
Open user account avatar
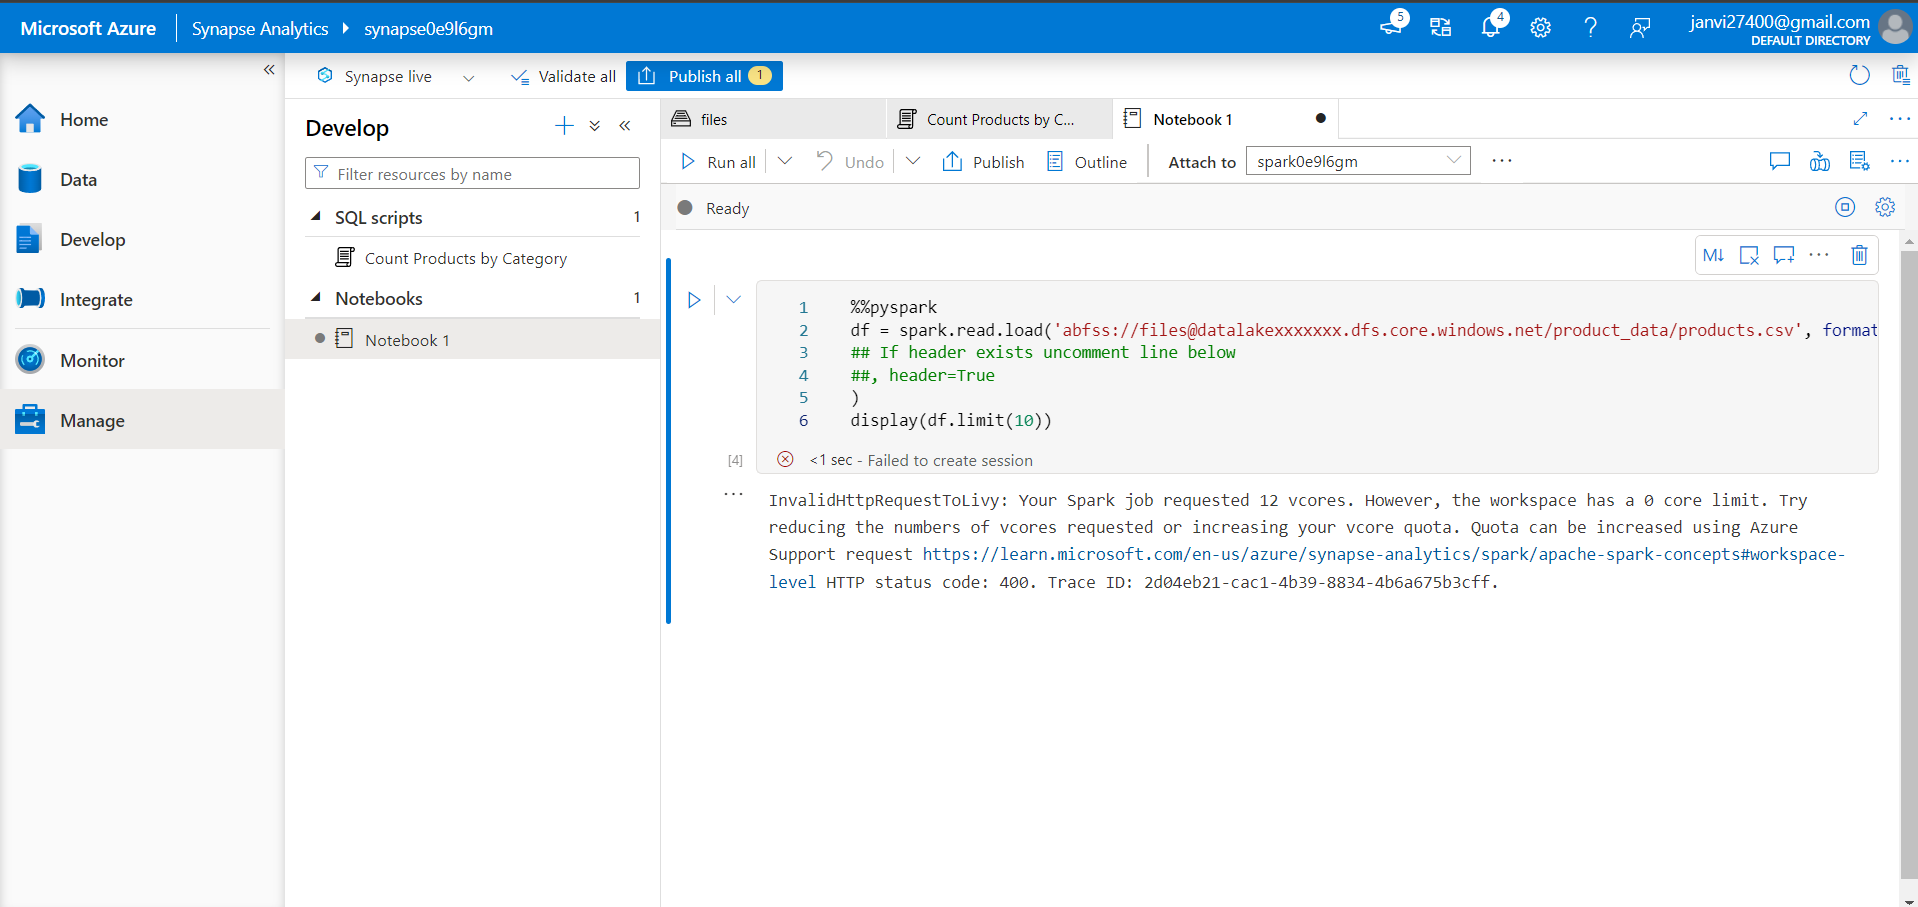[1894, 27]
